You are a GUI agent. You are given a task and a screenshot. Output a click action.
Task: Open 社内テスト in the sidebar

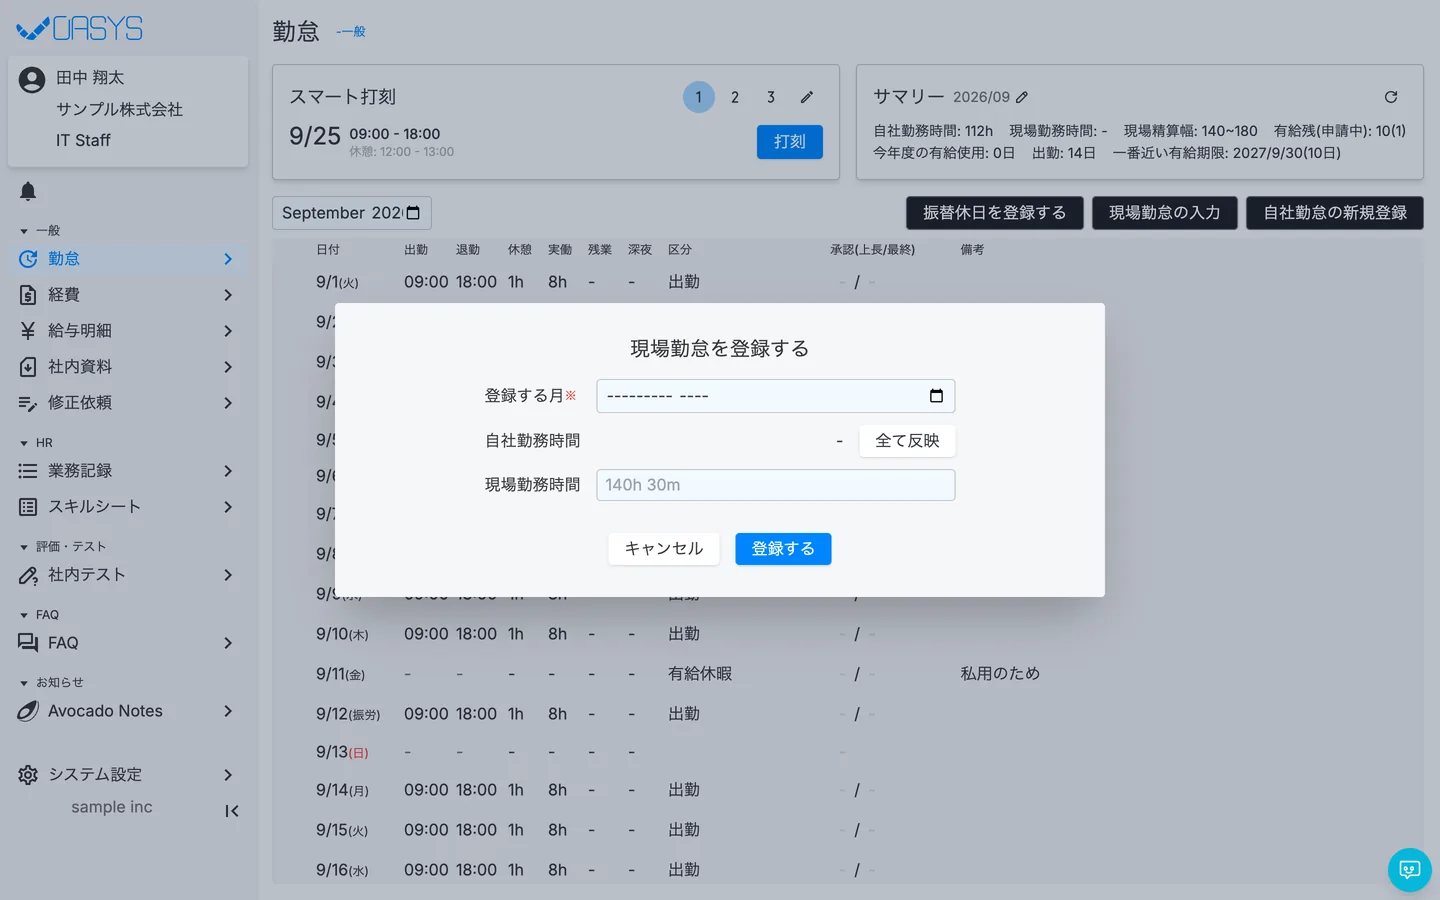pos(128,575)
